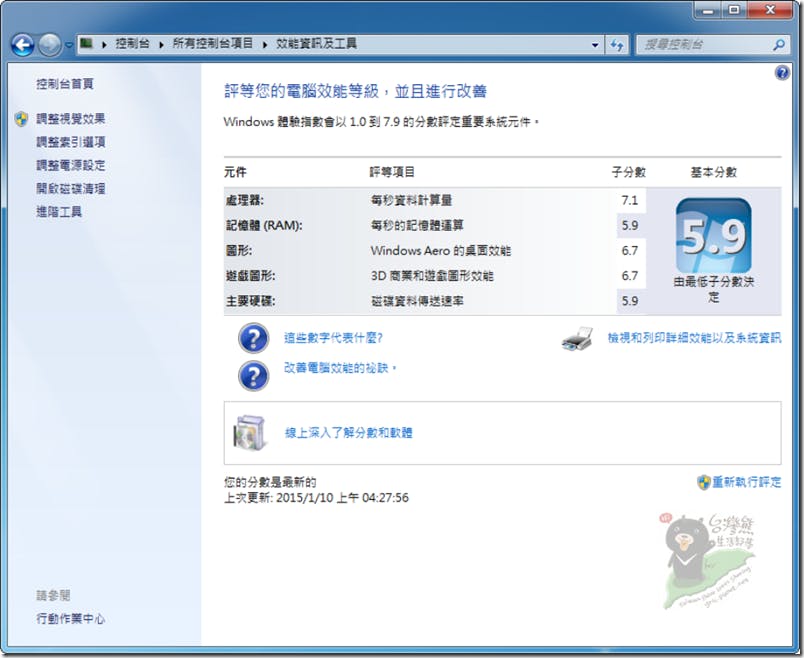Click the 5.9 subscore for 記憶體 (RAM)
This screenshot has width=804, height=658.
tap(630, 225)
